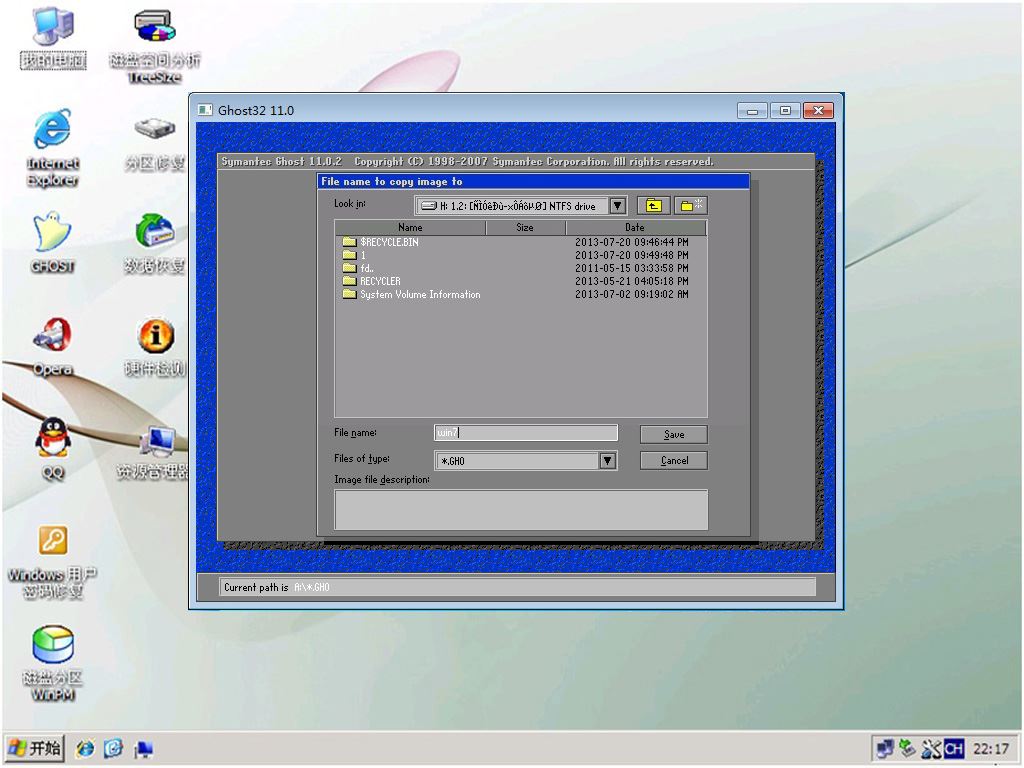The height and width of the screenshot is (768, 1024).
Task: Click the Cancel button
Action: click(674, 460)
